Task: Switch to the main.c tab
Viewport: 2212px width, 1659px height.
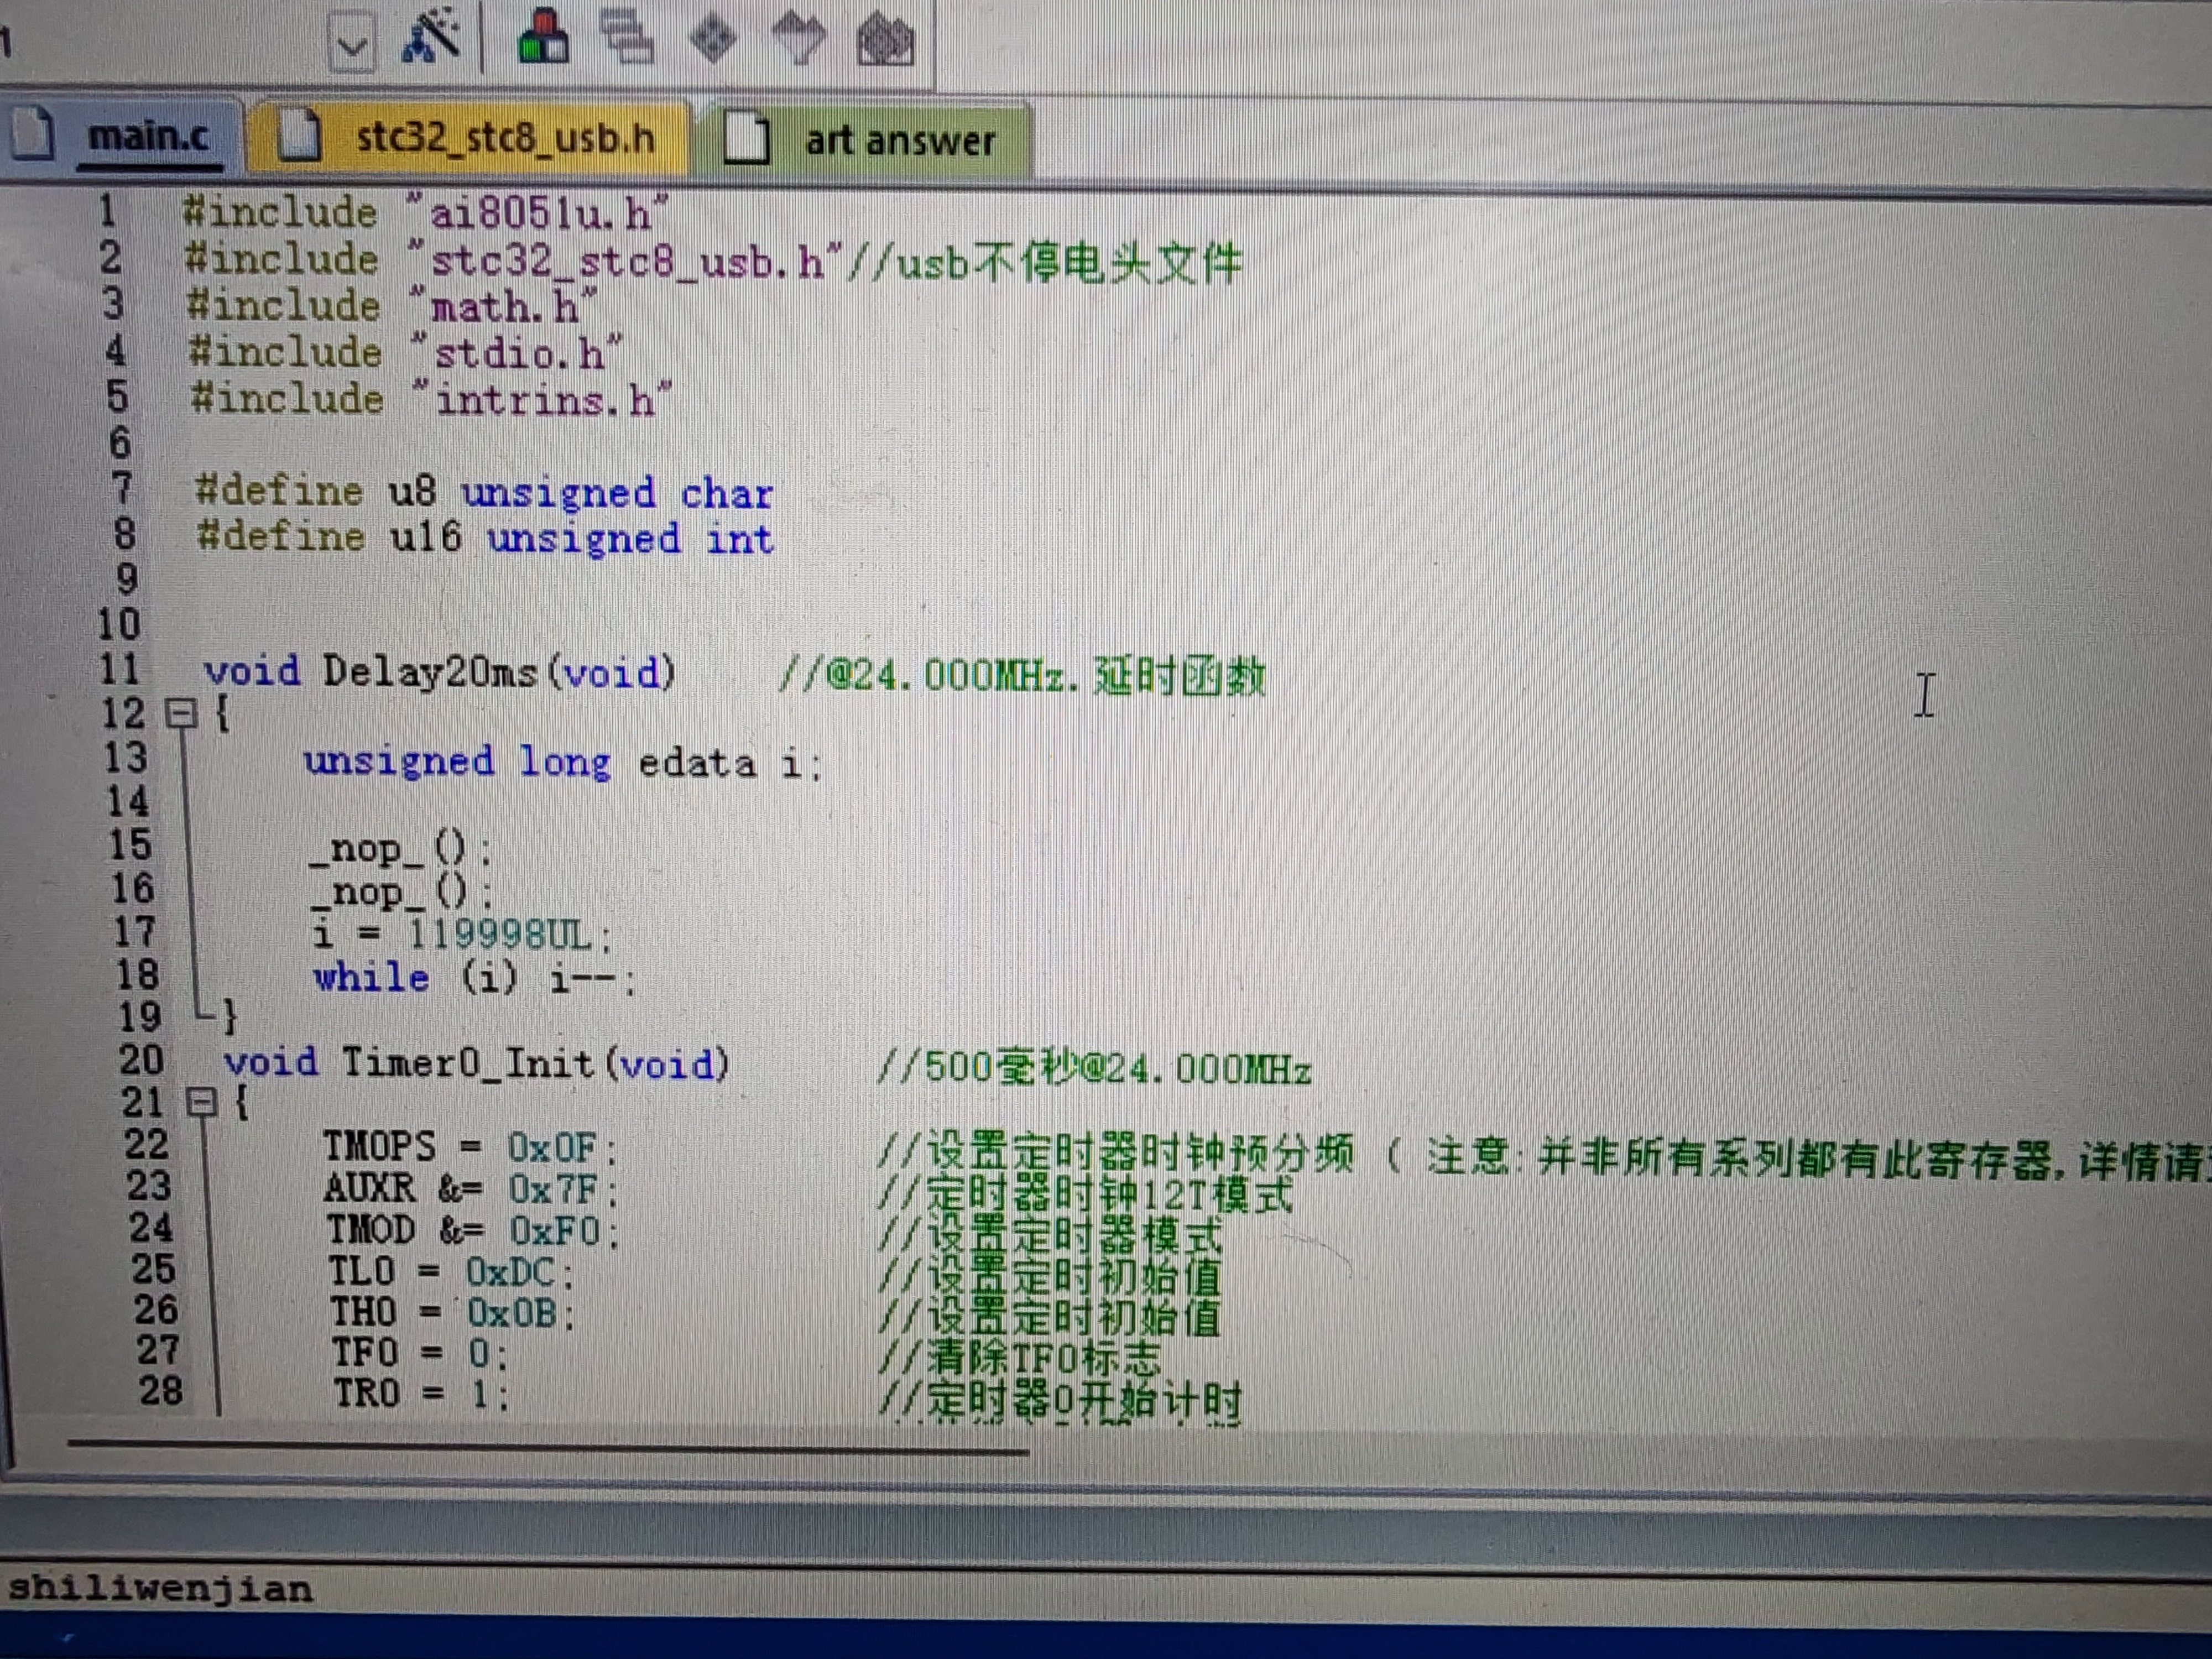Action: tap(148, 135)
